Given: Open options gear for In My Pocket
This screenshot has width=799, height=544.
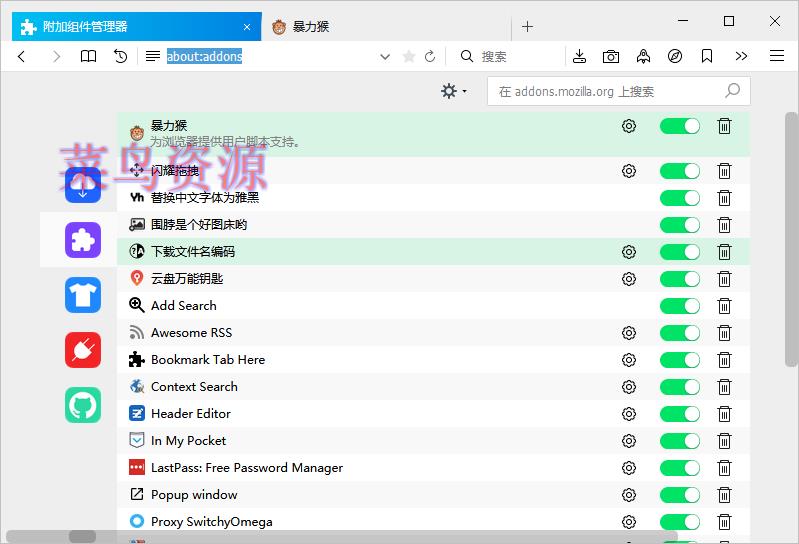Looking at the screenshot, I should point(629,441).
